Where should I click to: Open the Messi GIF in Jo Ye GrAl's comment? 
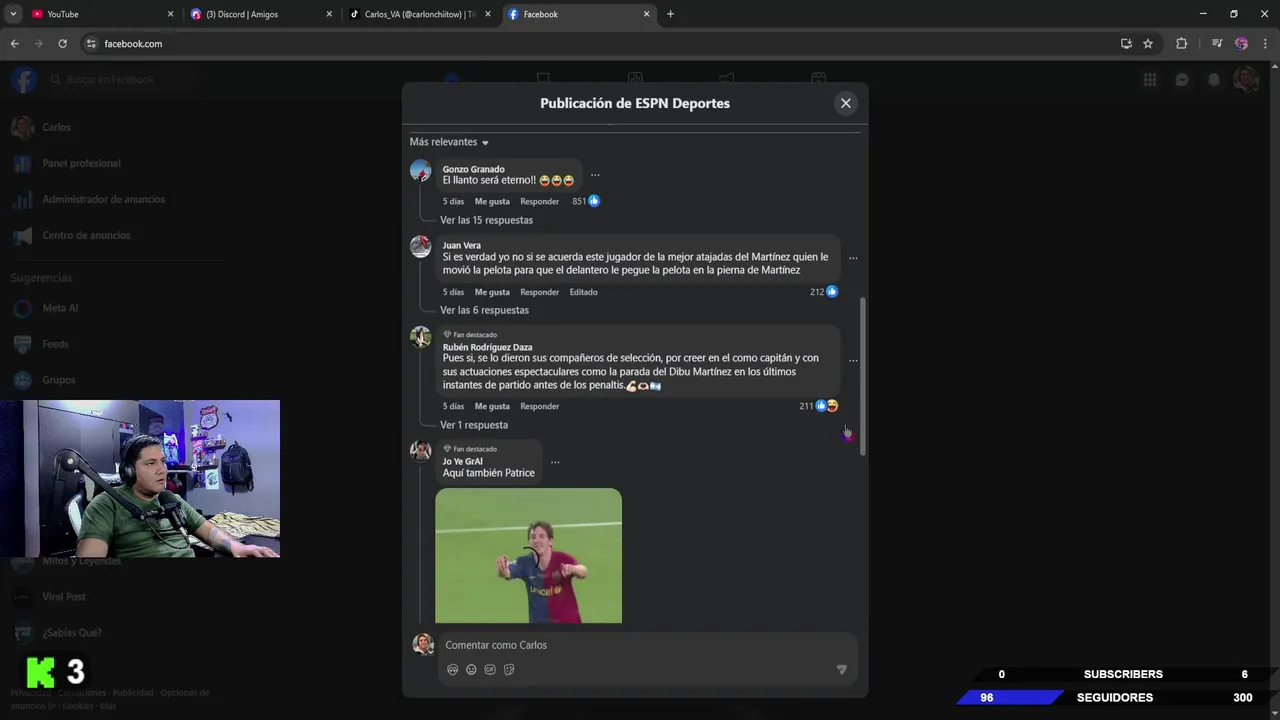[x=528, y=555]
